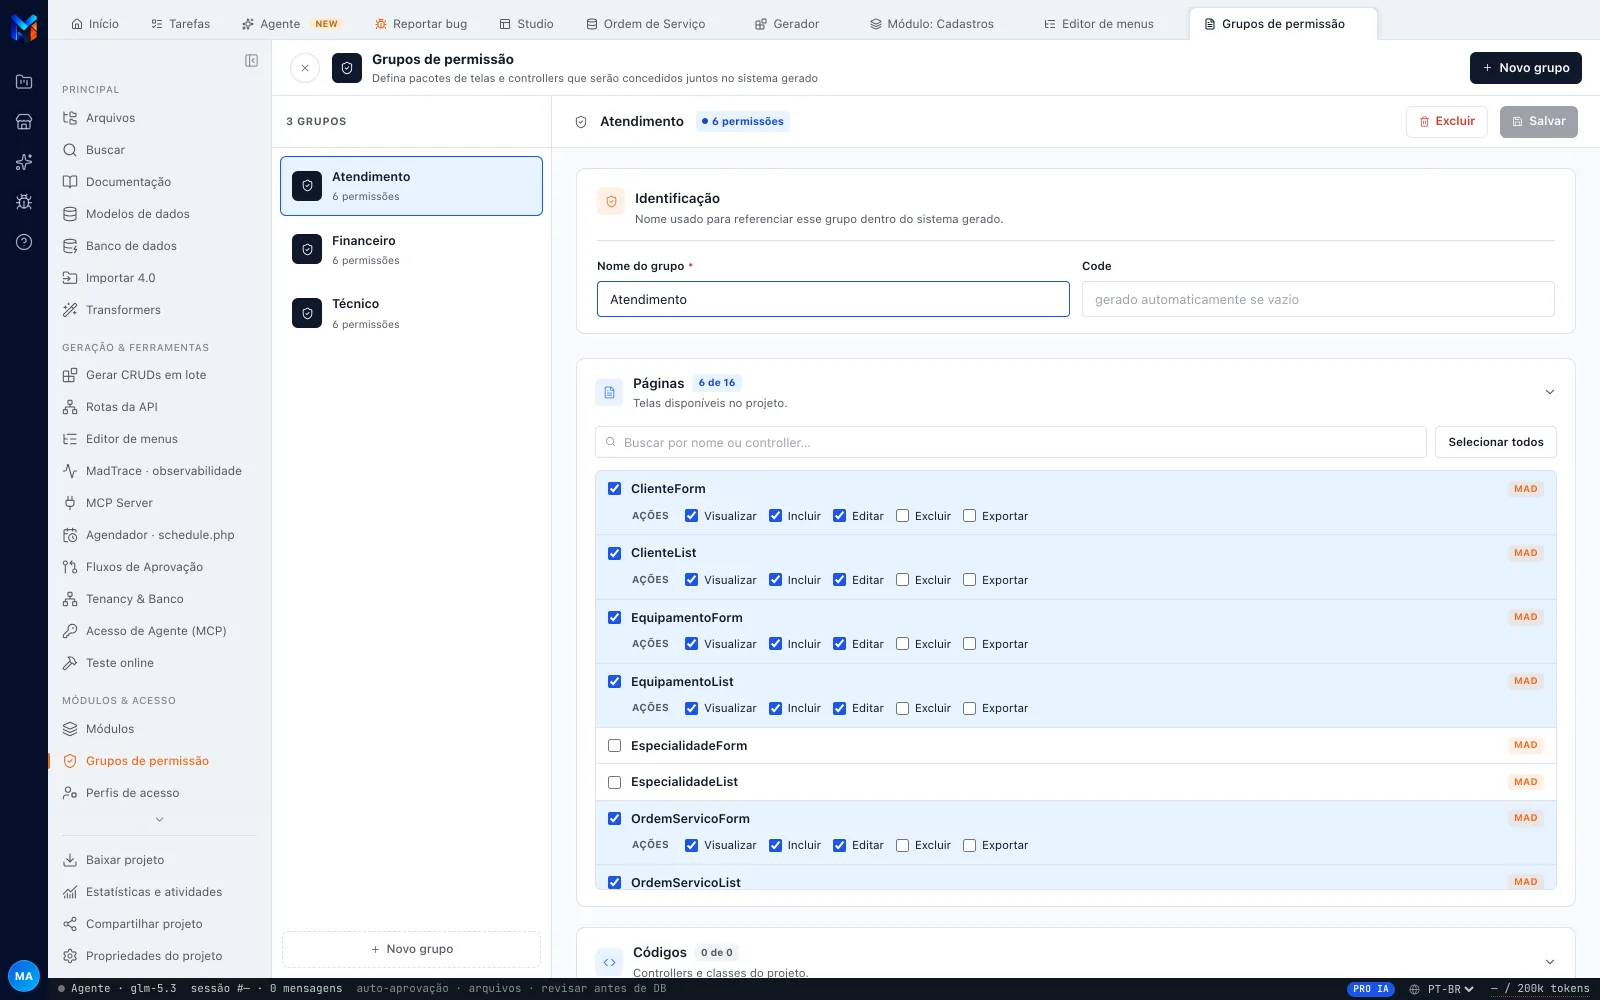The image size is (1600, 1000).
Task: Check the EspecialidadeForm page checkbox
Action: click(x=614, y=746)
